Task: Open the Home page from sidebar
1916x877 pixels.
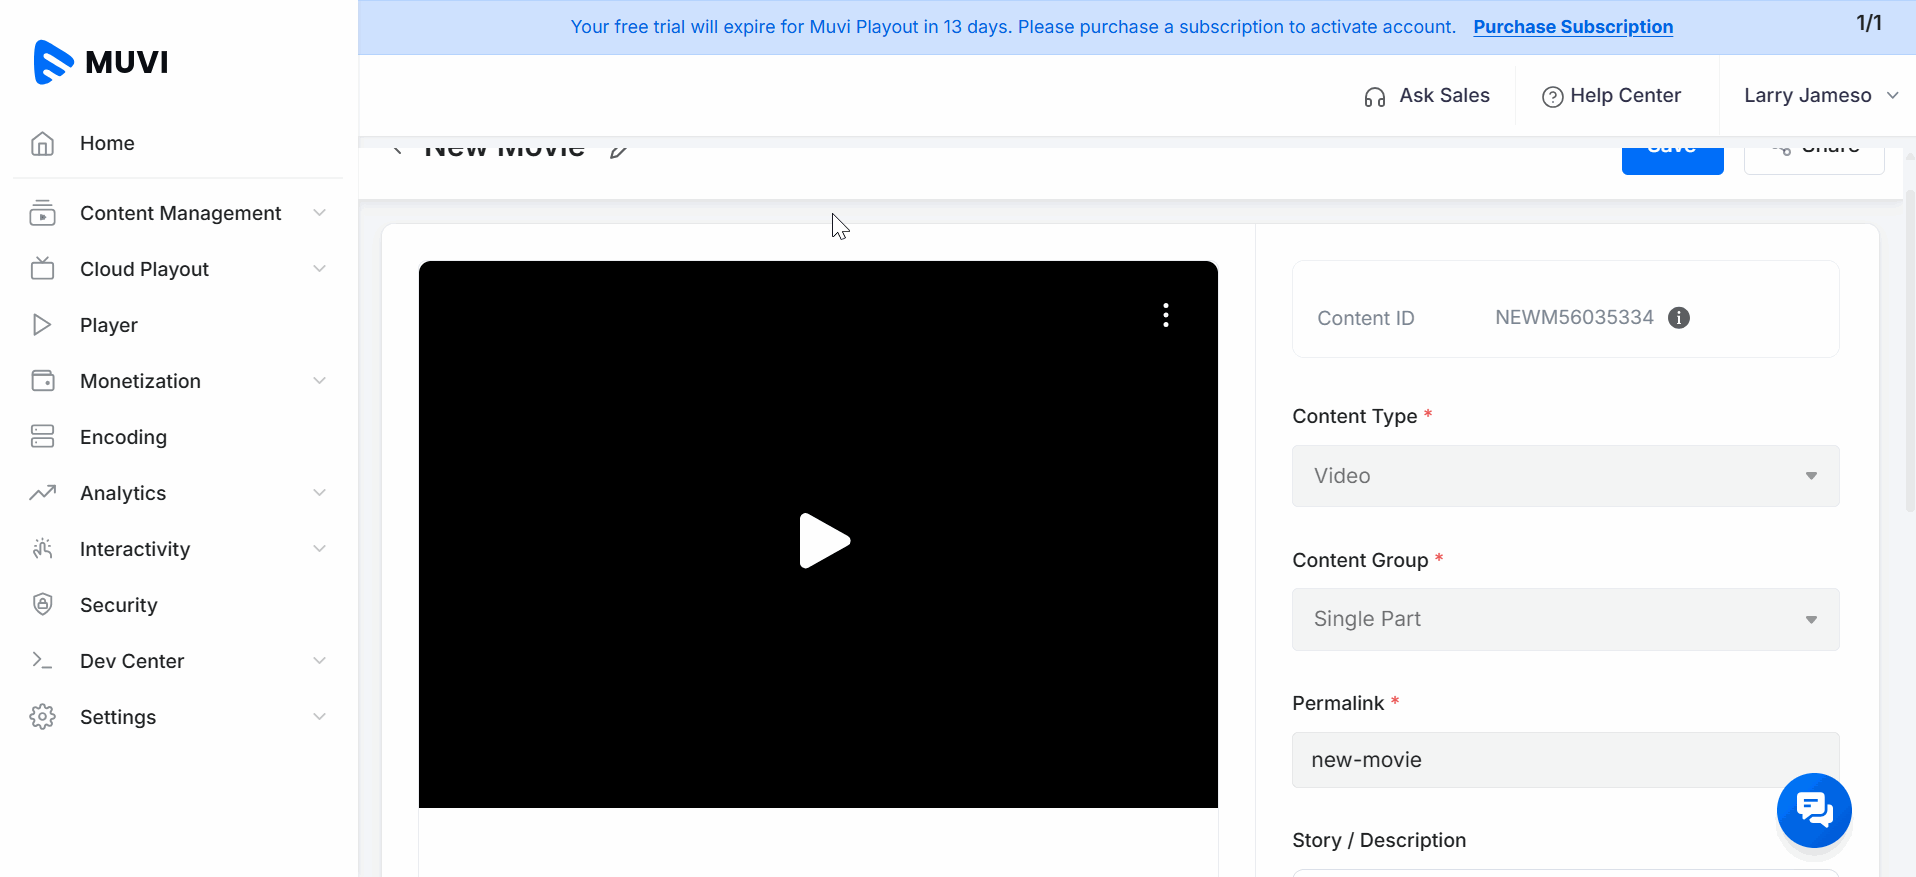Action: (107, 143)
